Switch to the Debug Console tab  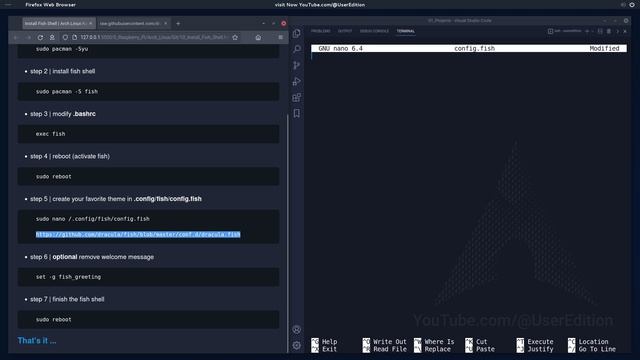point(374,31)
